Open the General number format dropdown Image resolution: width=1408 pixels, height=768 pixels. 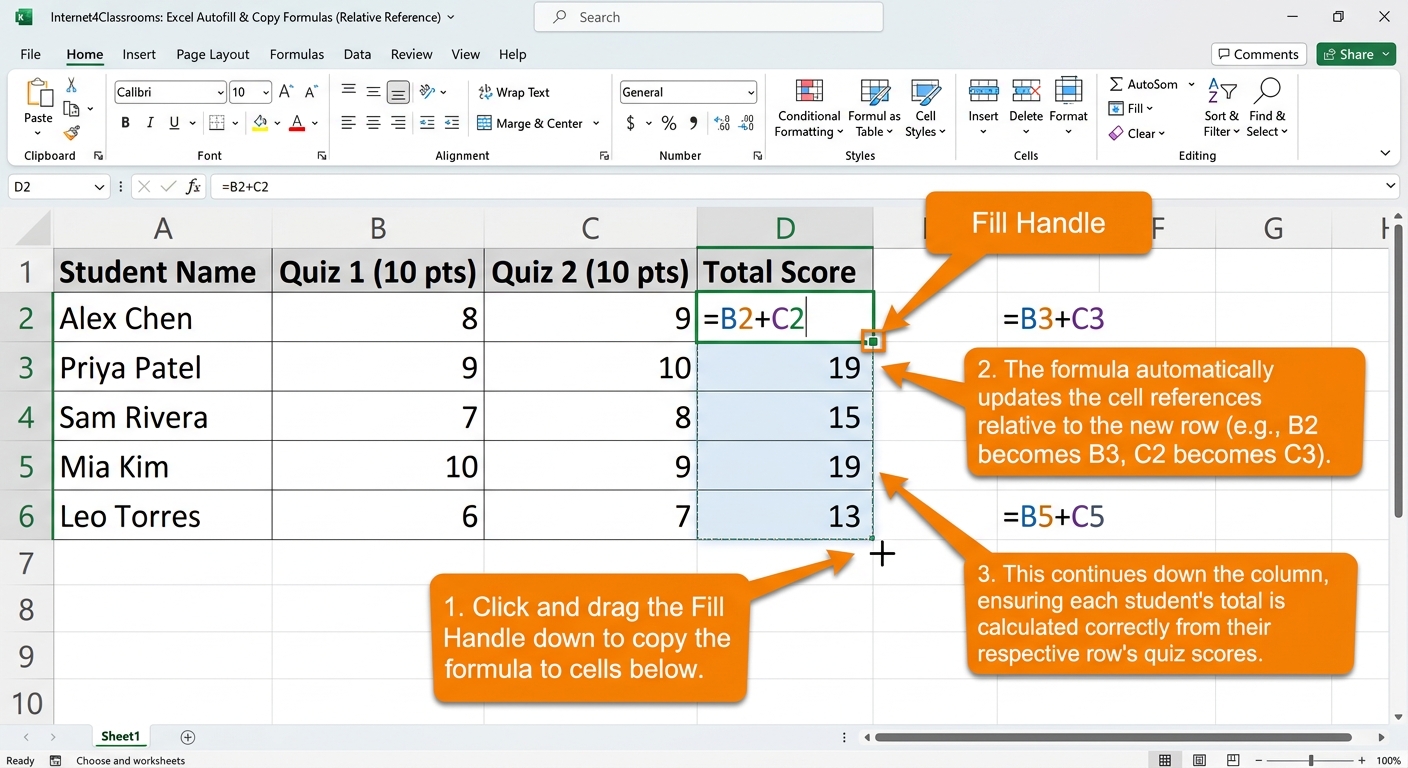pos(750,92)
